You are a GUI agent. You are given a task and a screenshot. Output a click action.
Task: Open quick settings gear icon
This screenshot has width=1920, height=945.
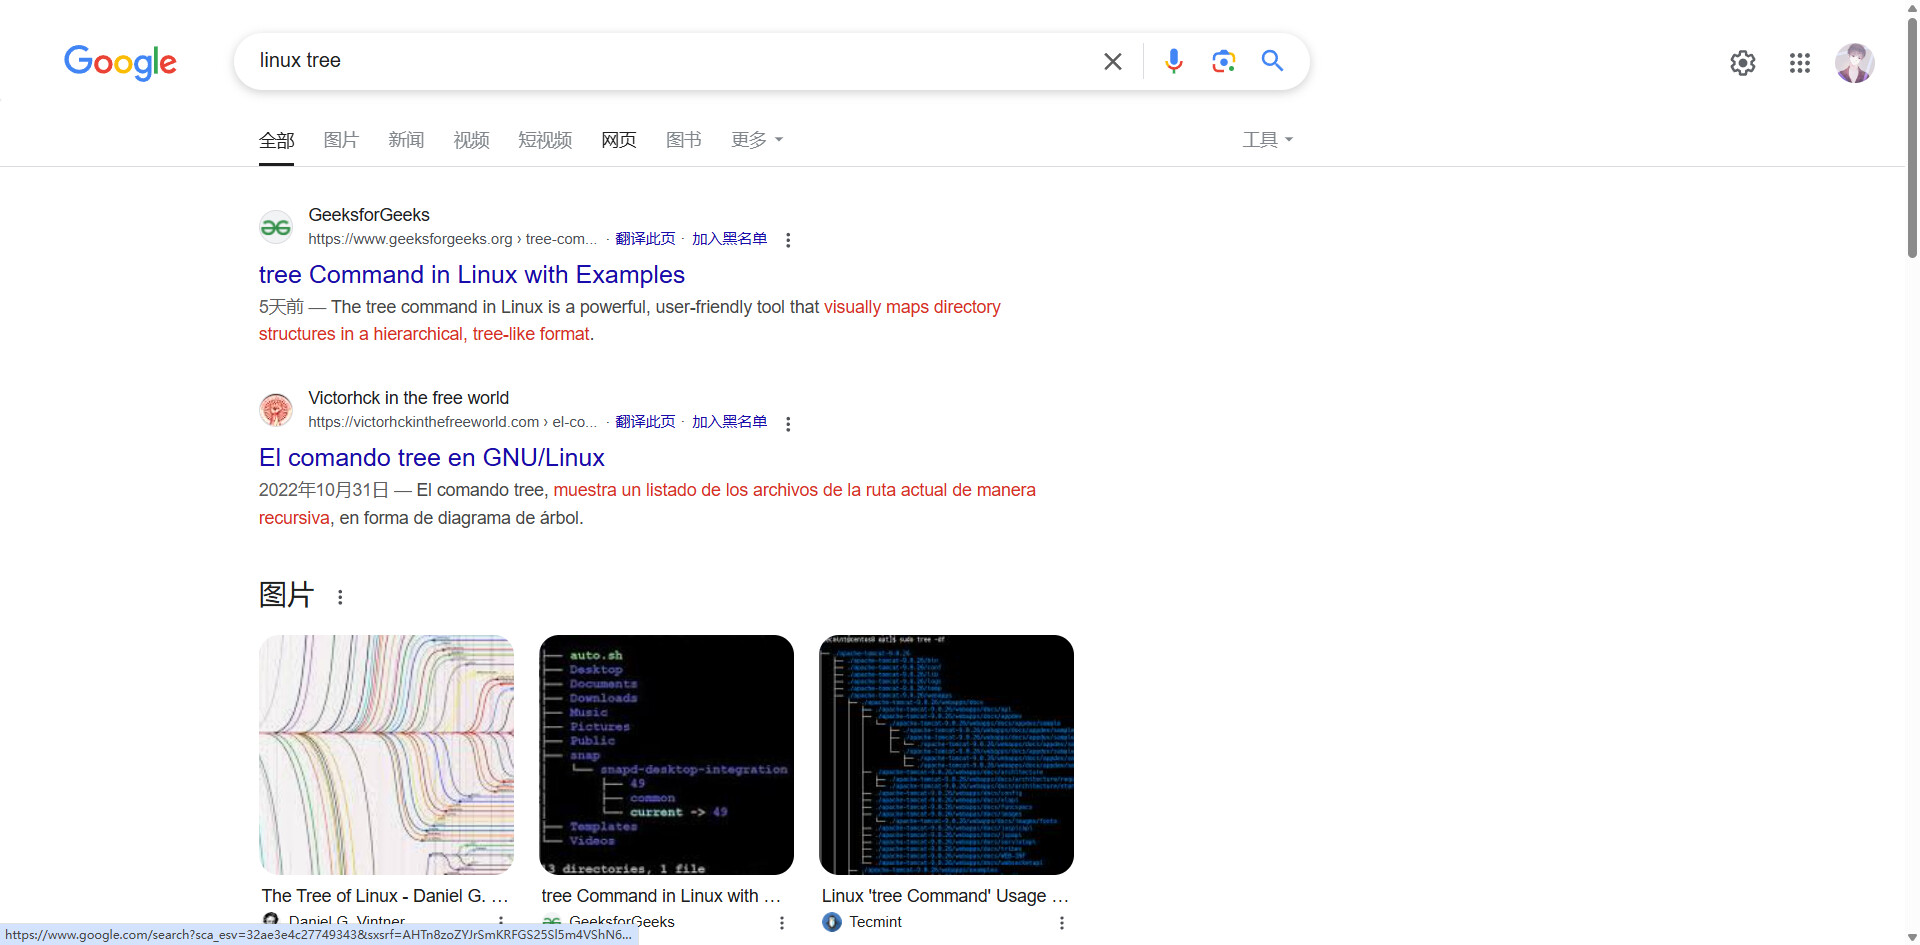1743,63
